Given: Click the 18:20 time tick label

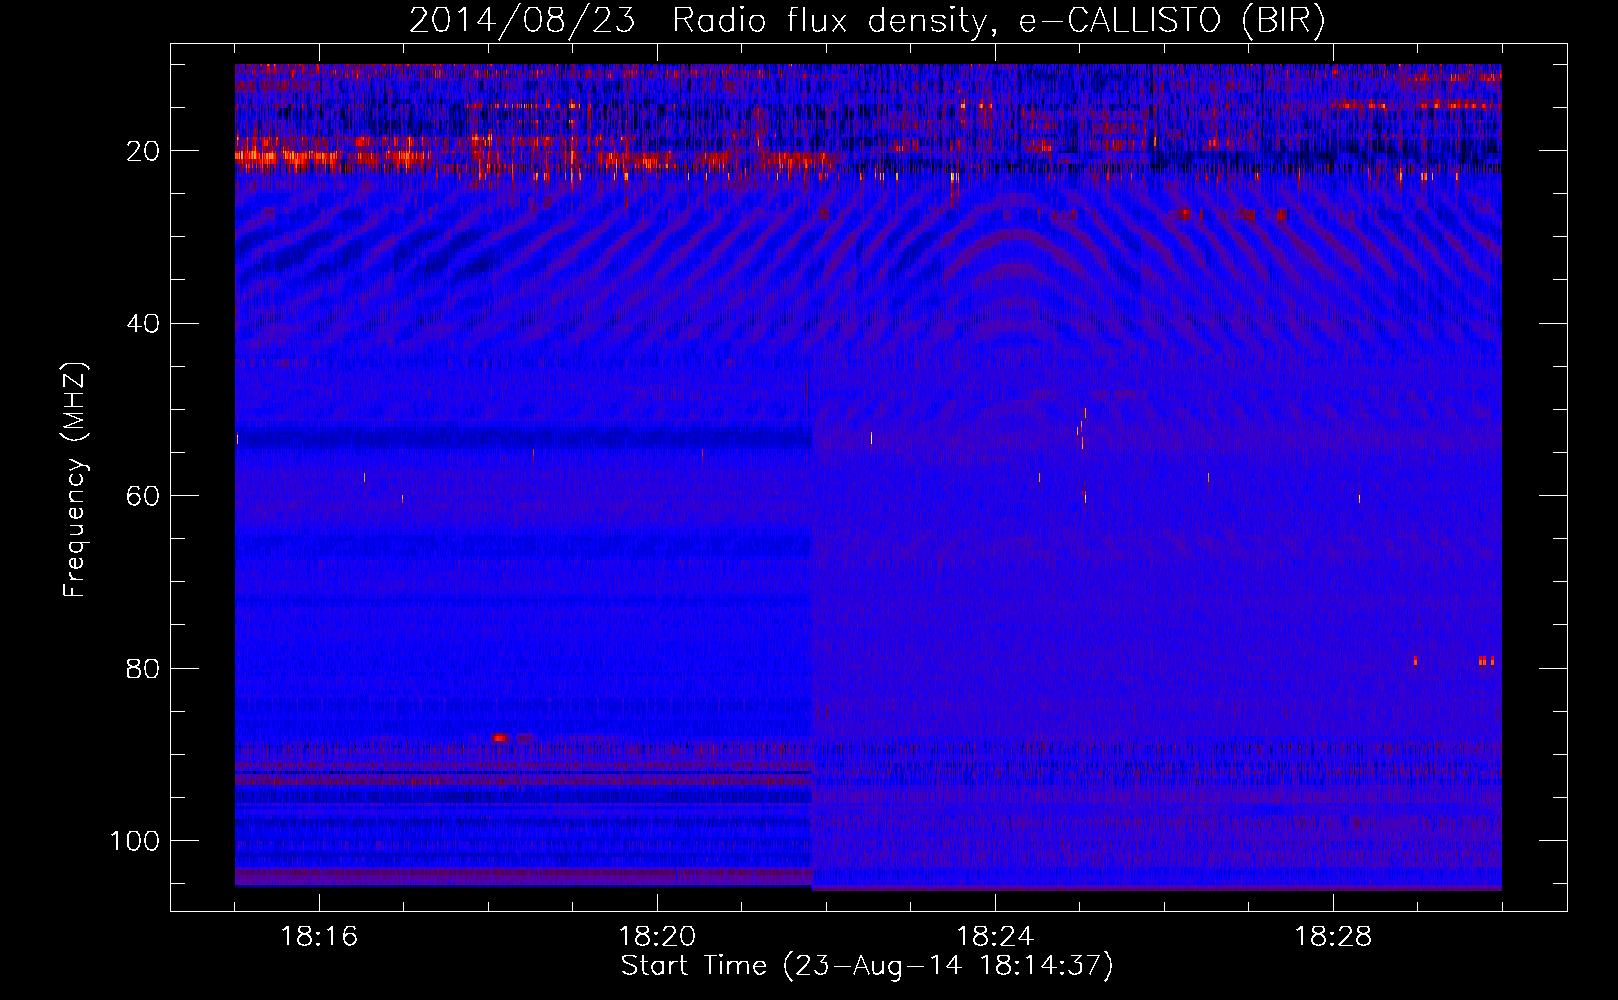Looking at the screenshot, I should (657, 937).
